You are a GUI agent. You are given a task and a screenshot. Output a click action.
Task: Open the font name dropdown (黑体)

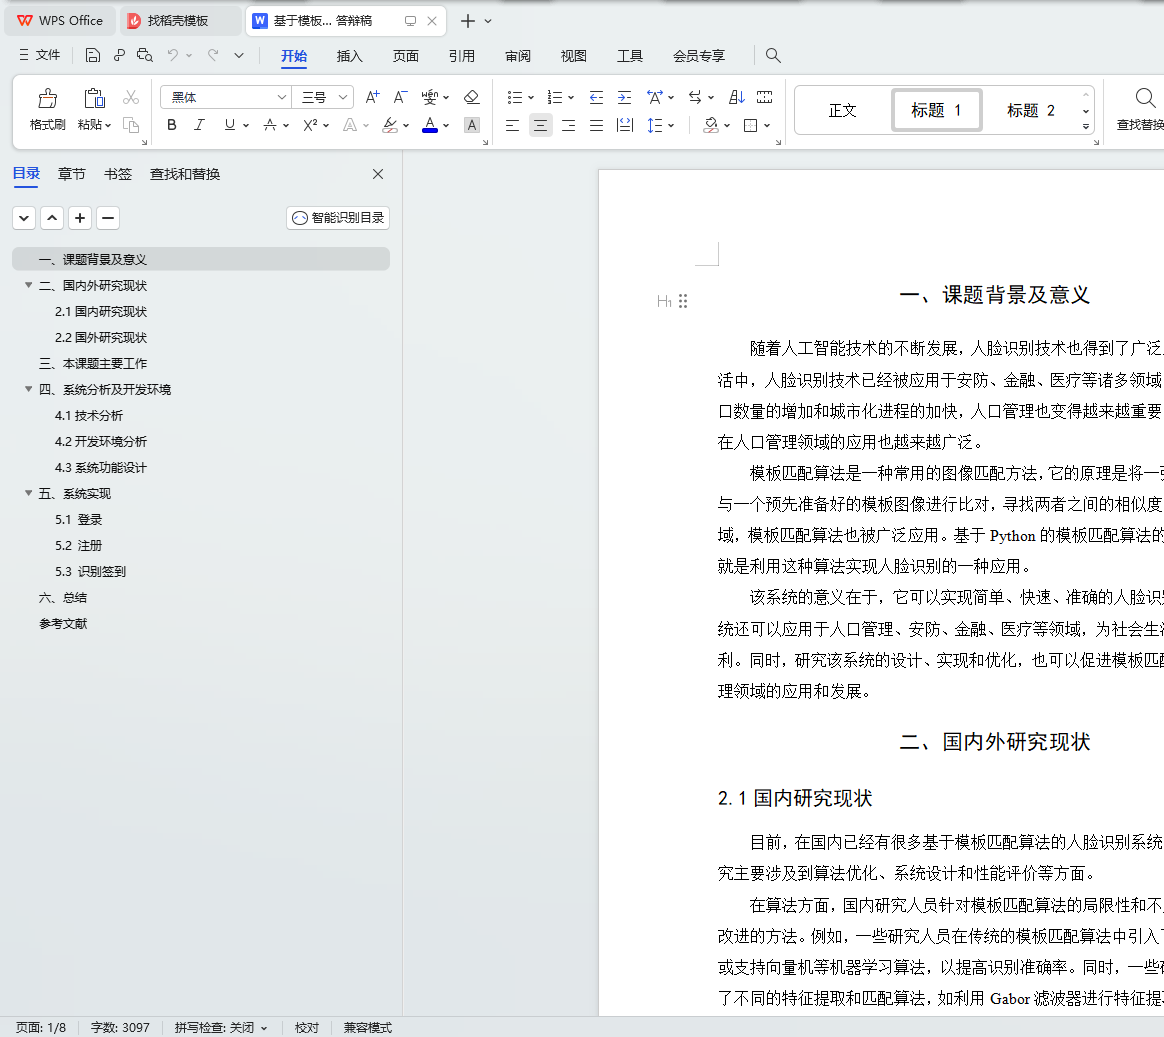(281, 97)
